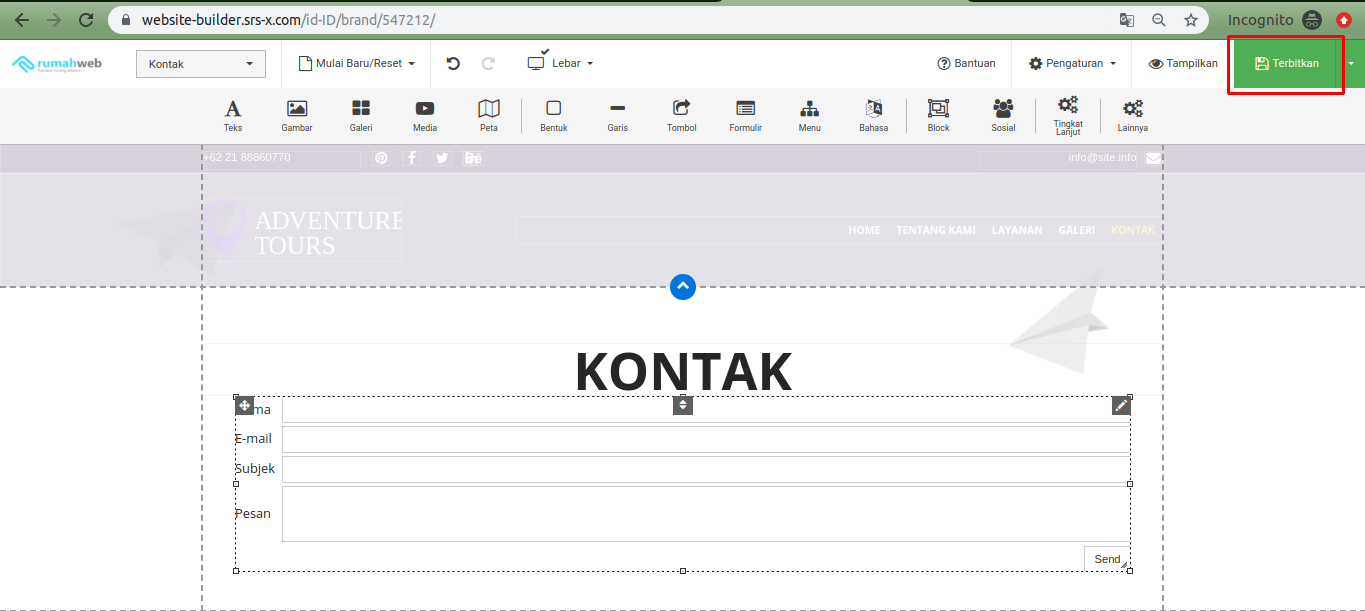Preview site with Tampilkan button
This screenshot has width=1365, height=611.
tap(1183, 63)
